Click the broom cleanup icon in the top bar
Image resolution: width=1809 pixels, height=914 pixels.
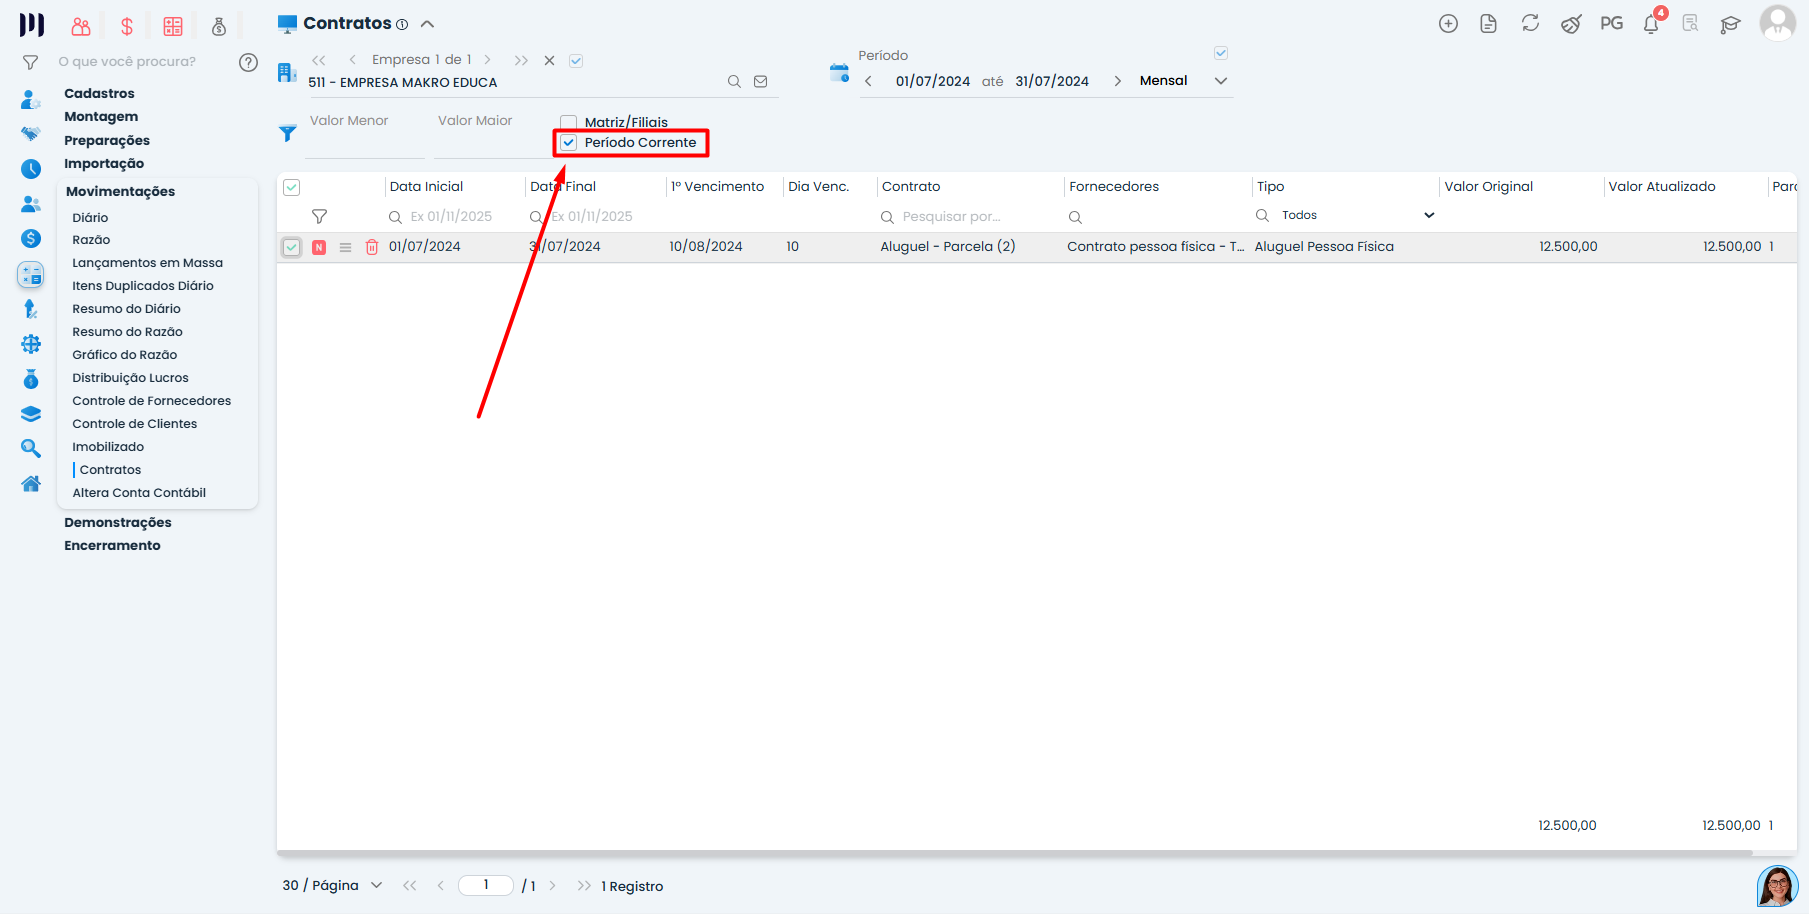(x=1570, y=22)
